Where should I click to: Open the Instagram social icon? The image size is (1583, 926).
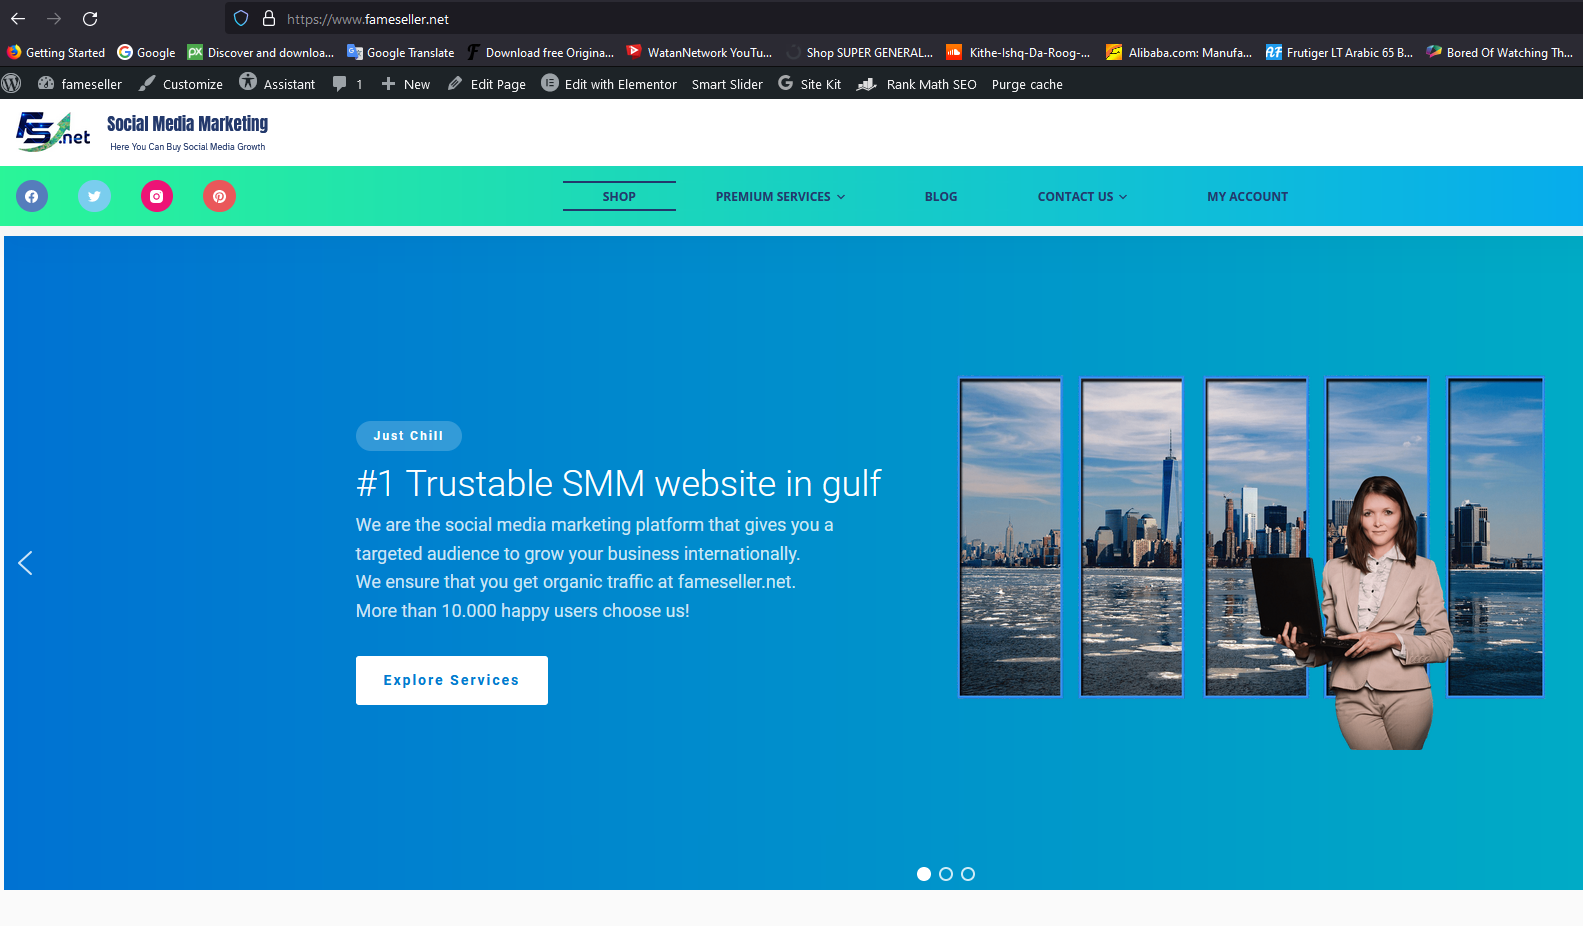coord(157,196)
